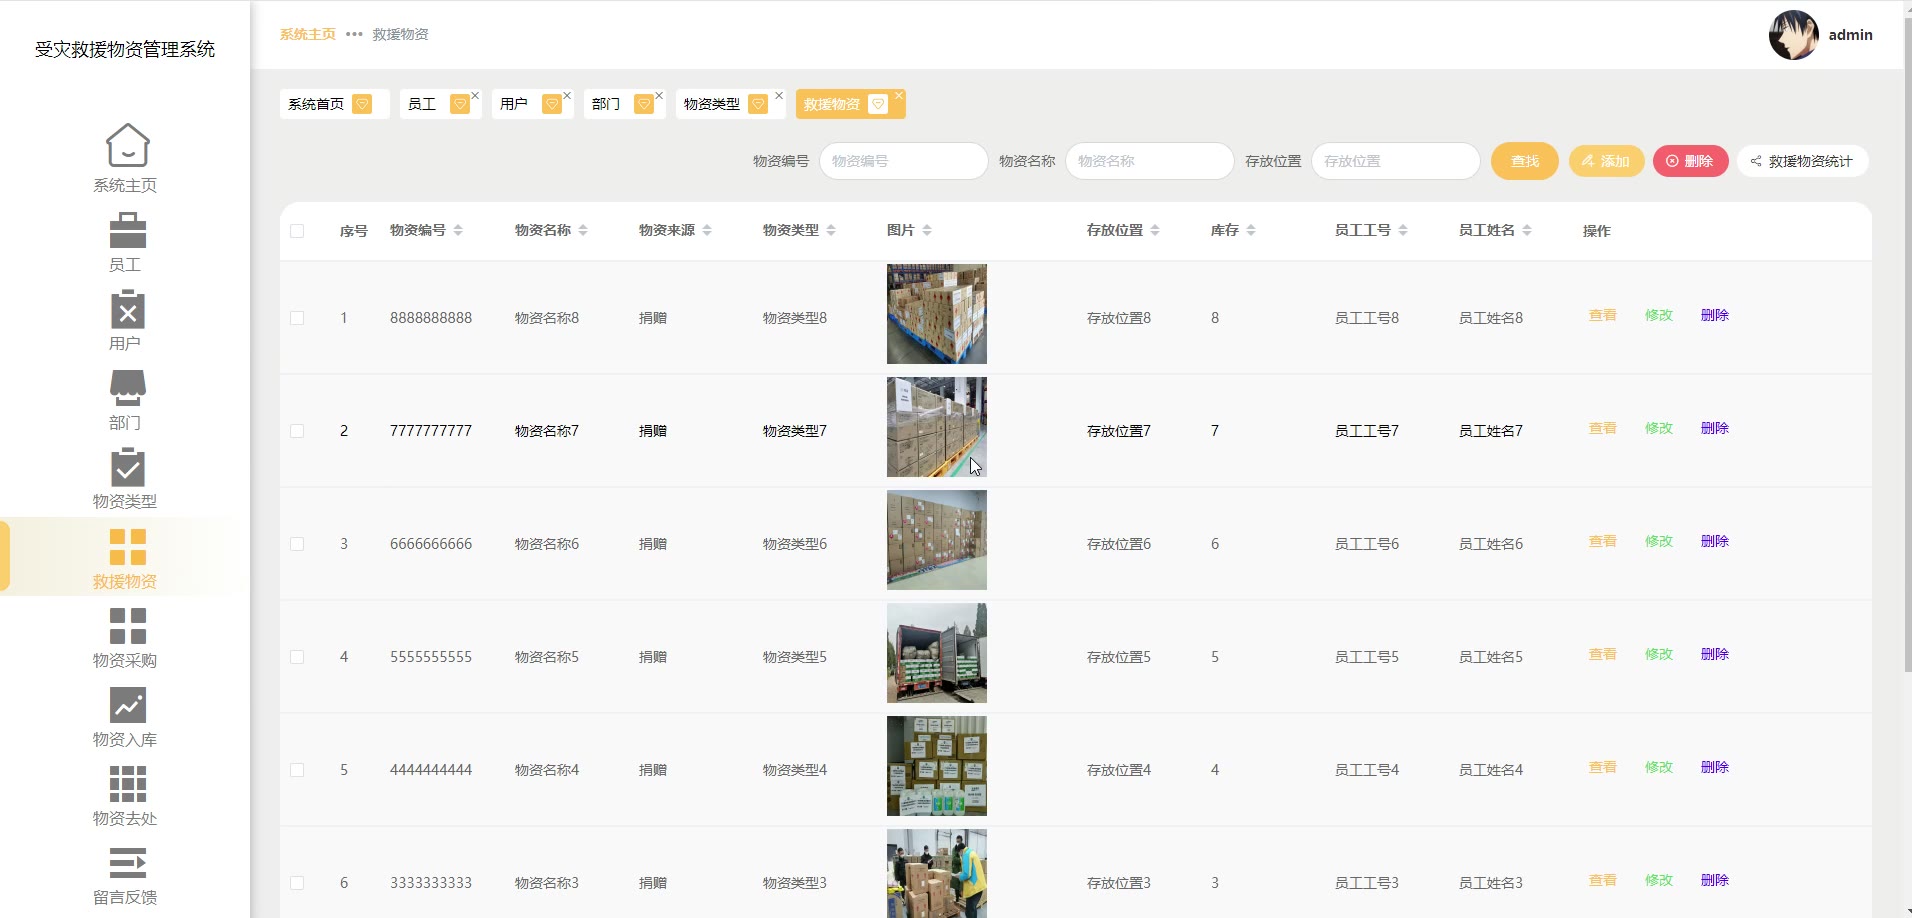Switch to the 物资类型 tab

click(x=712, y=104)
